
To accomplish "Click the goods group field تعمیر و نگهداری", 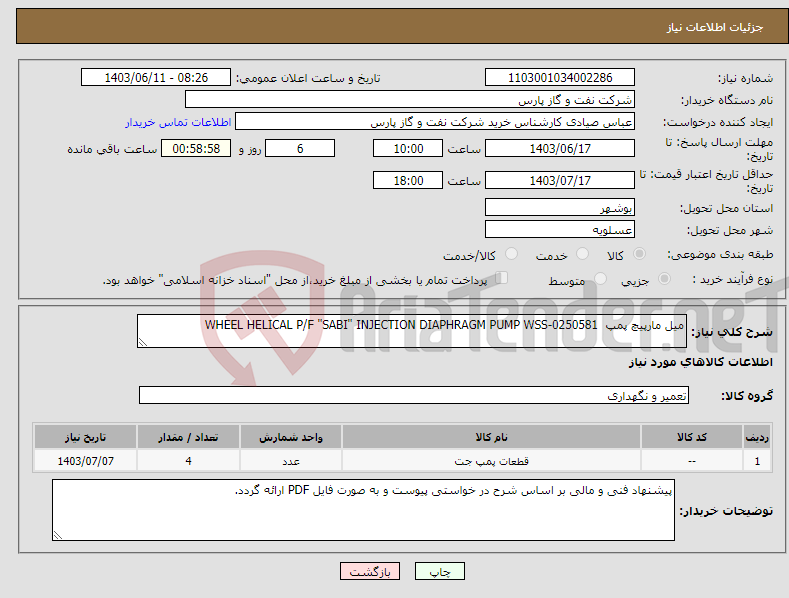I will coord(414,396).
